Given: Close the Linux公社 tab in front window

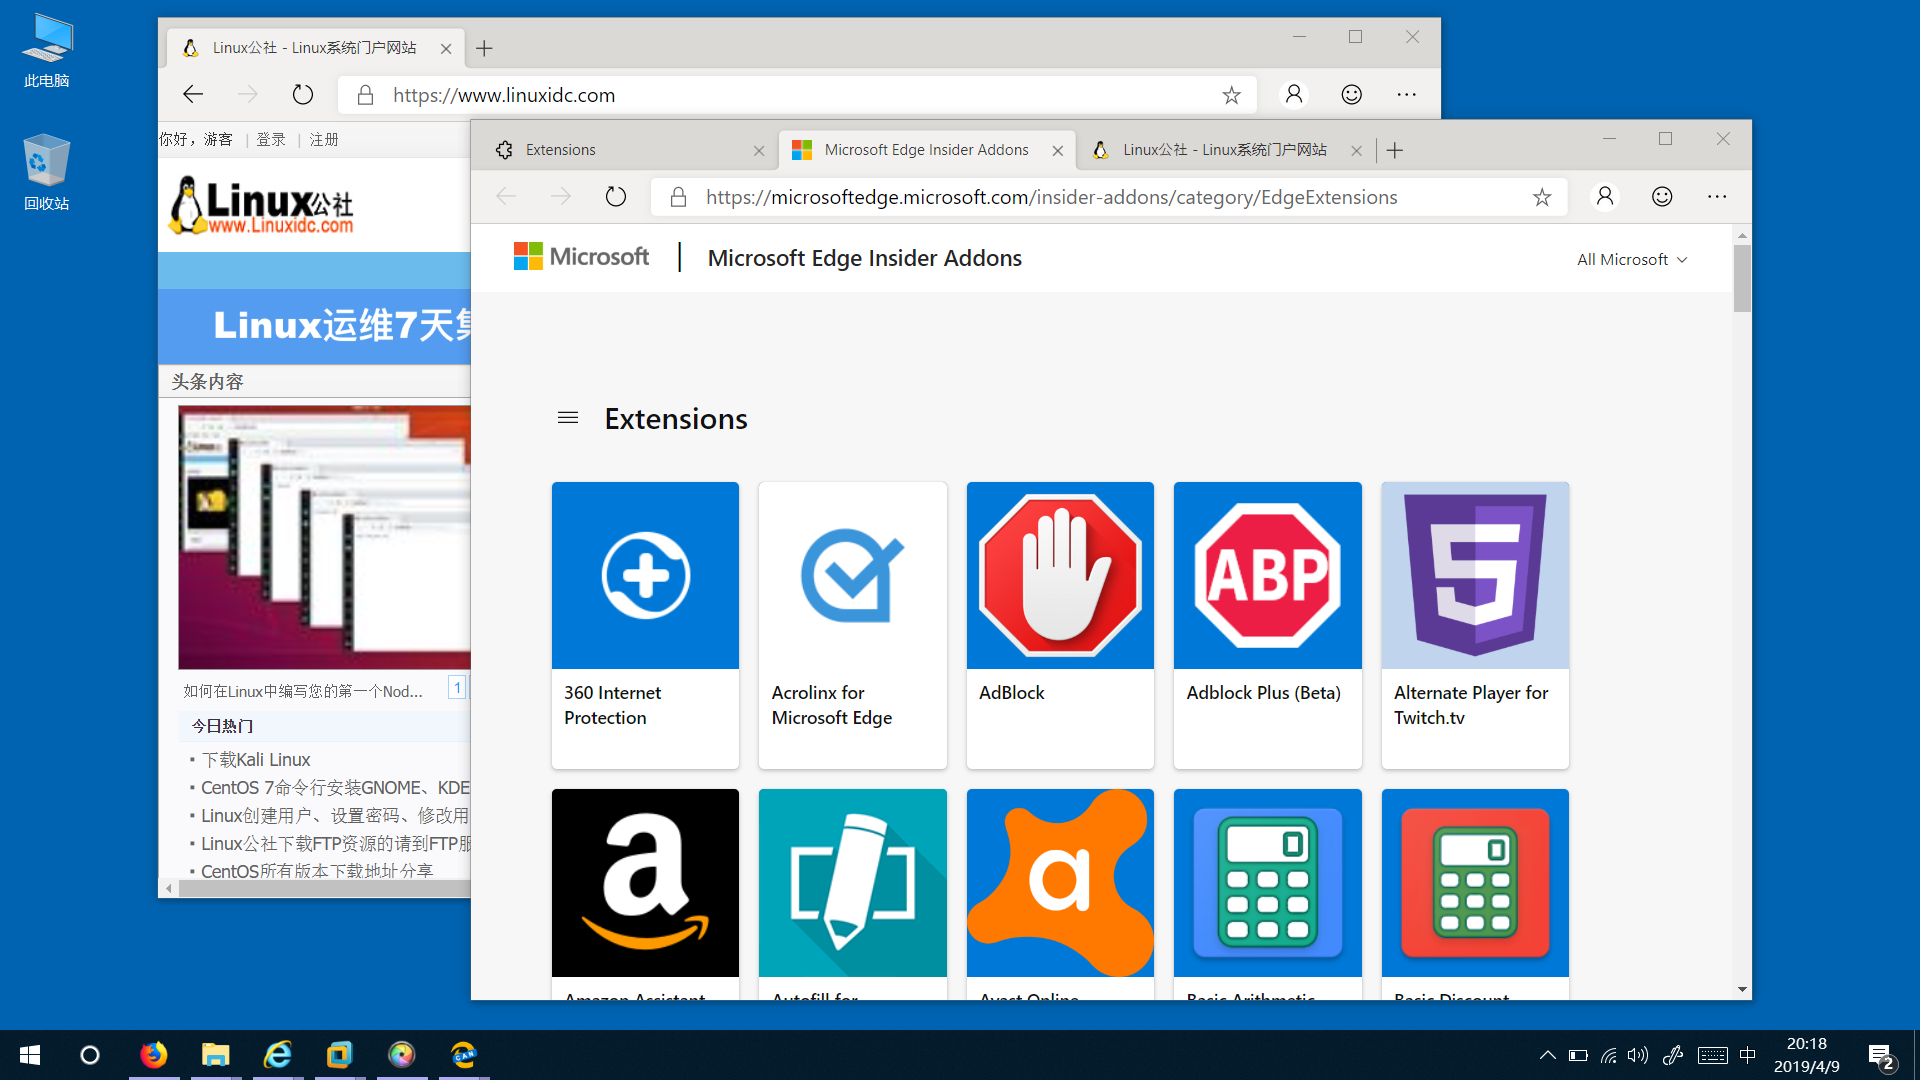Looking at the screenshot, I should 1356,151.
